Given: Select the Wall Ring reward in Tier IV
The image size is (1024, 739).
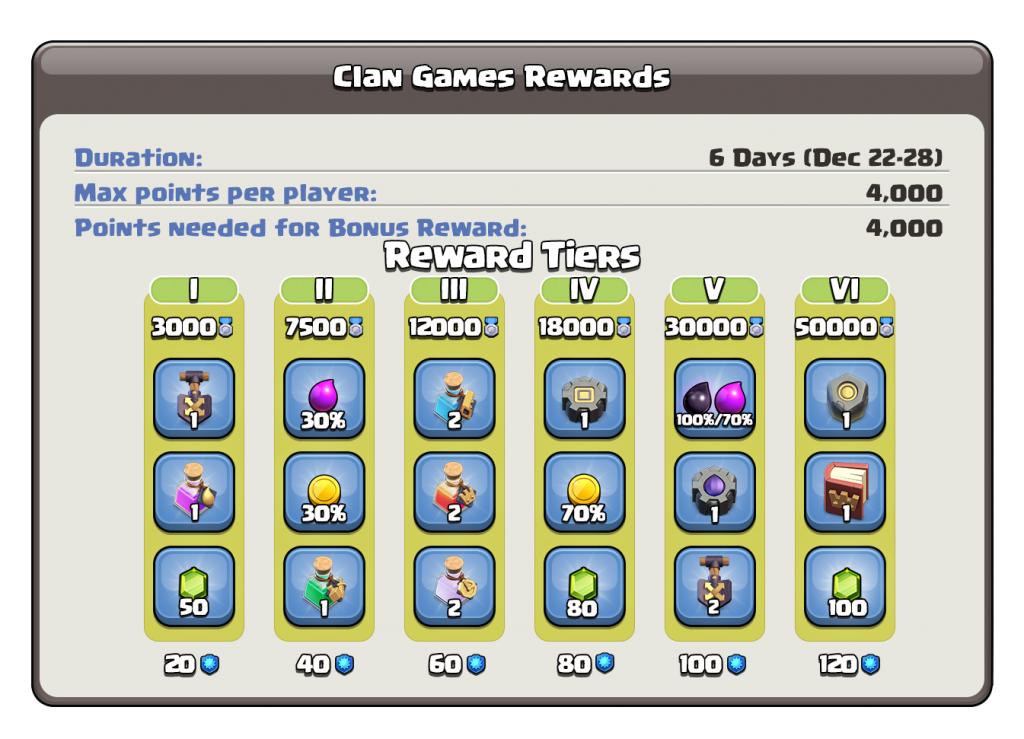Looking at the screenshot, I should pyautogui.click(x=584, y=398).
